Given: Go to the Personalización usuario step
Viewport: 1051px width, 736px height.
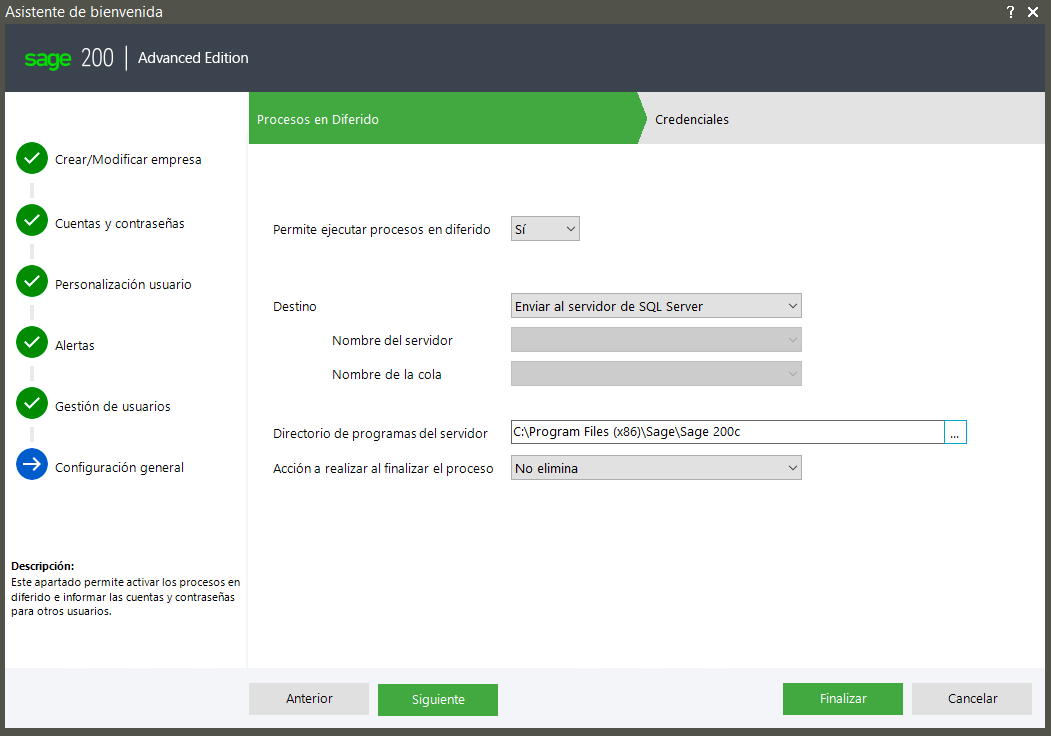Looking at the screenshot, I should click(123, 284).
